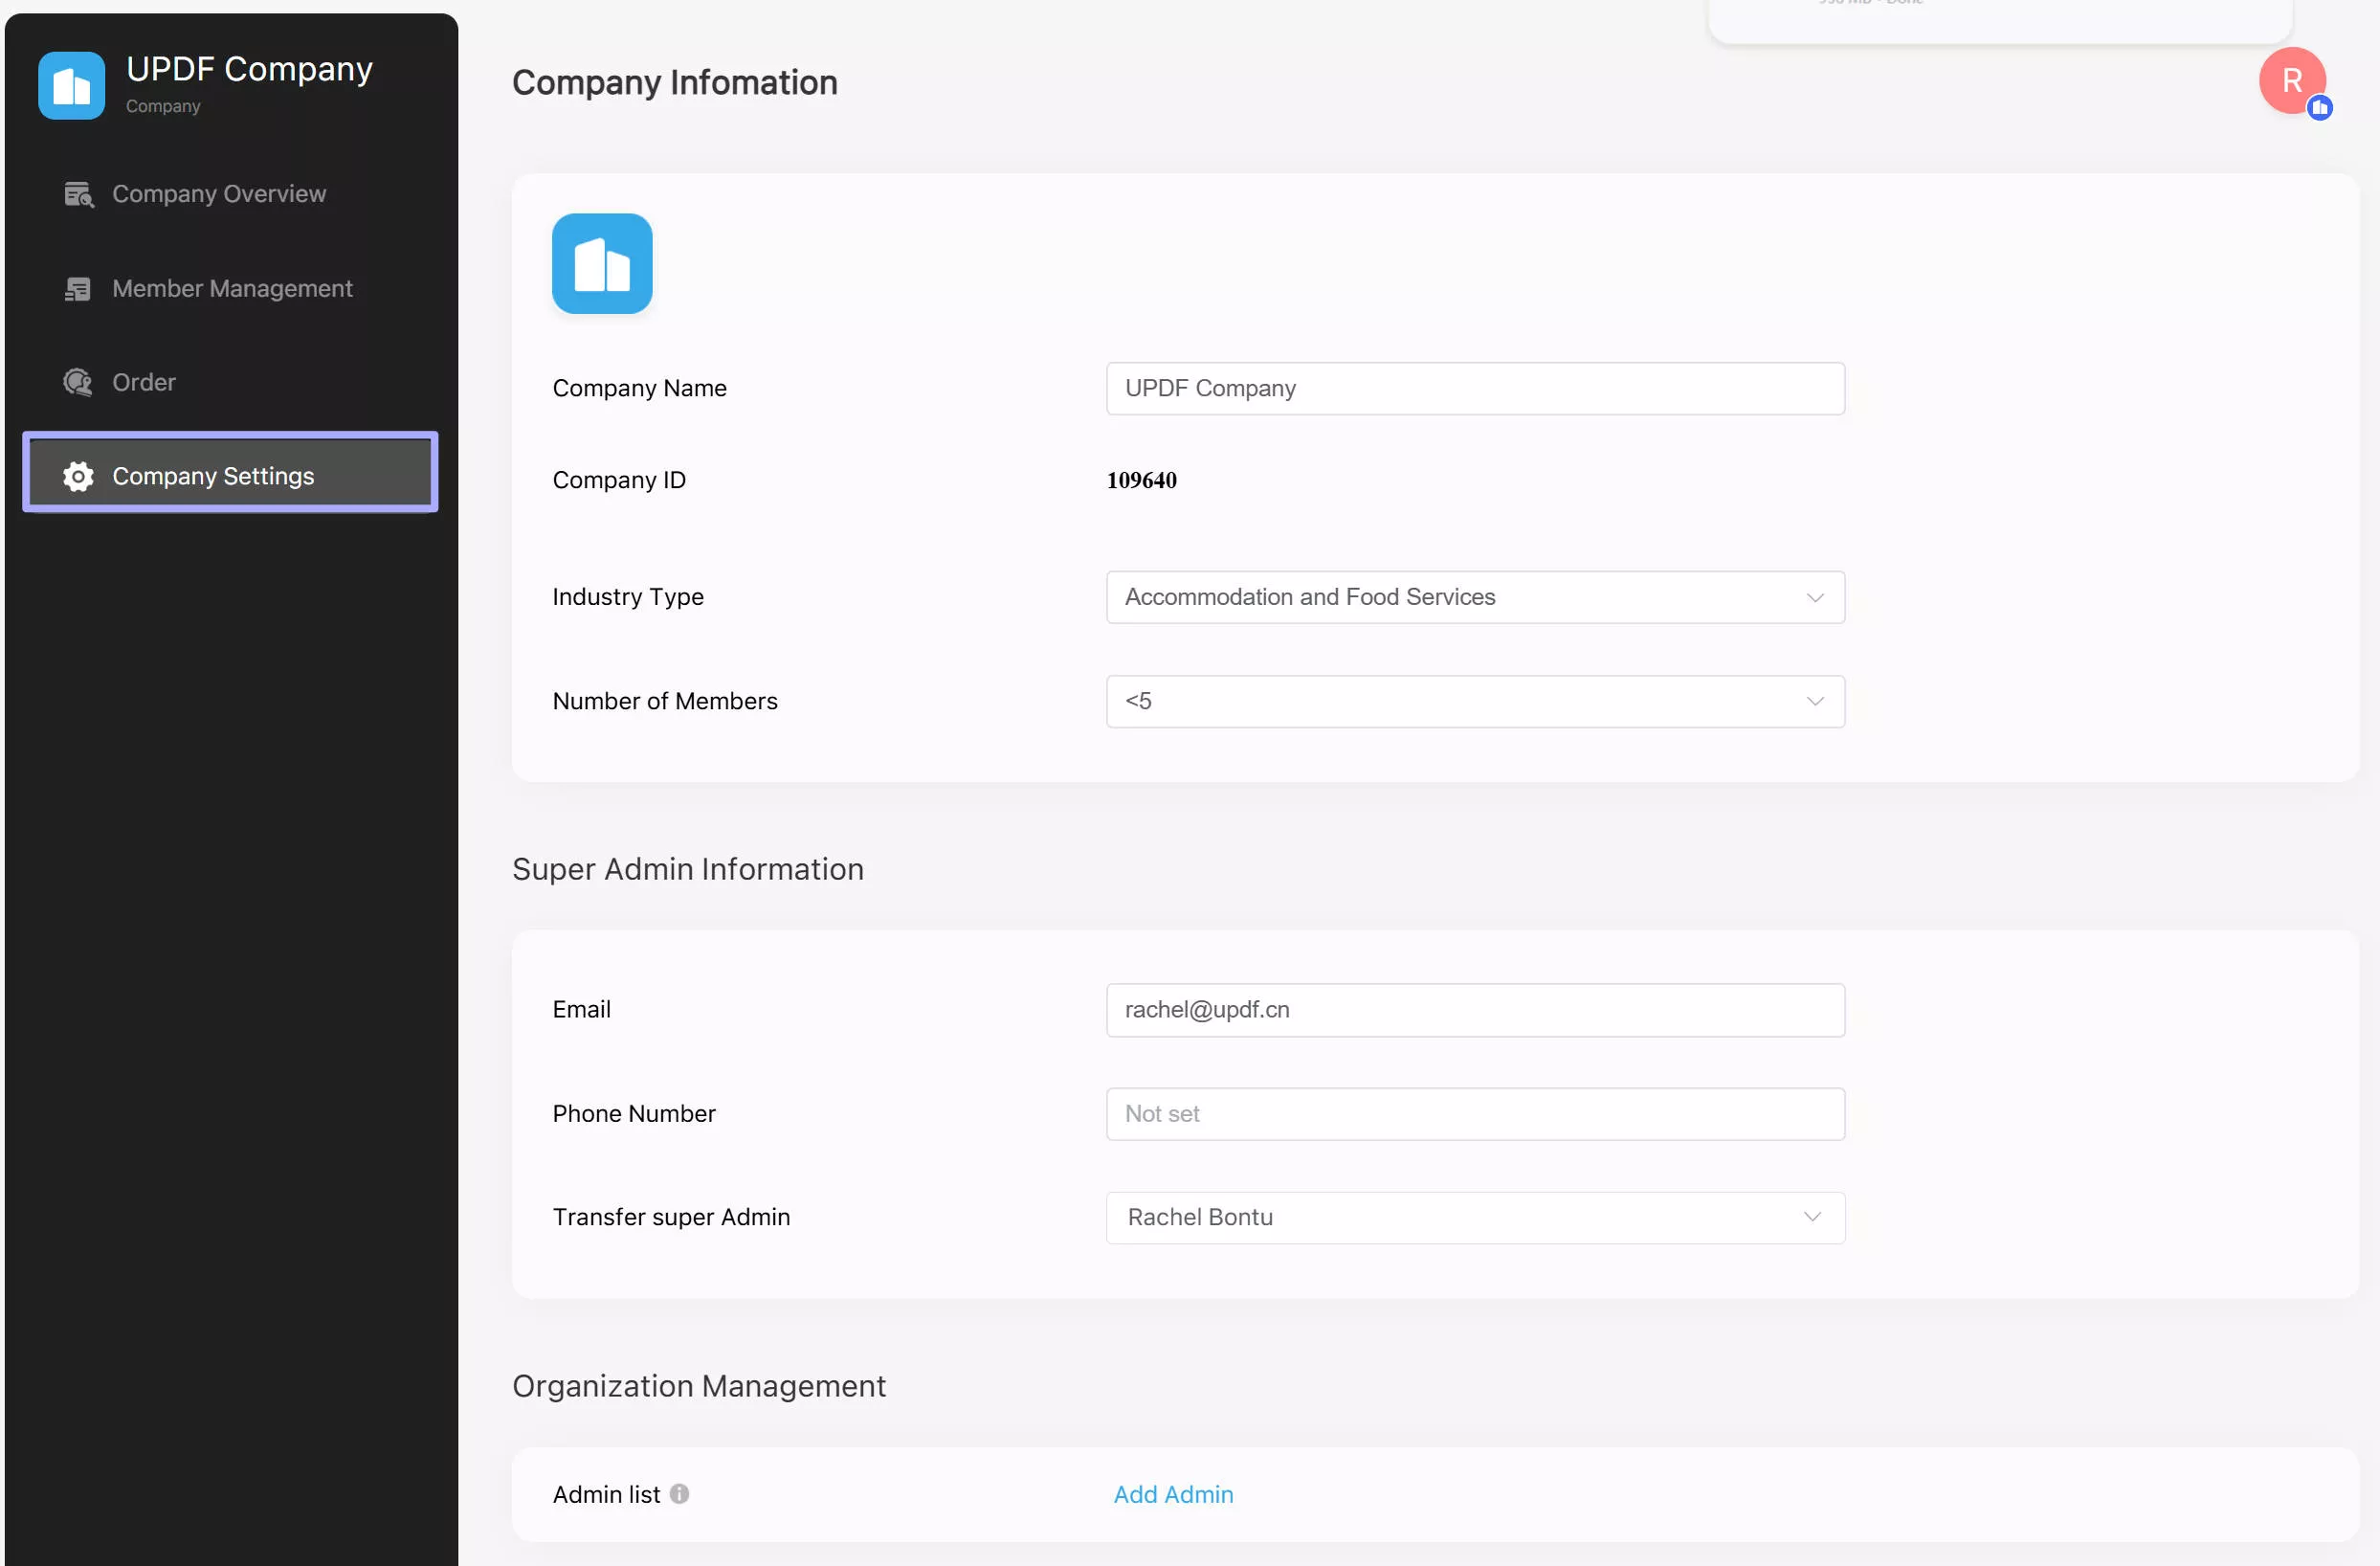Open the Transfer super Admin dropdown
This screenshot has height=1566, width=2380.
[1475, 1217]
